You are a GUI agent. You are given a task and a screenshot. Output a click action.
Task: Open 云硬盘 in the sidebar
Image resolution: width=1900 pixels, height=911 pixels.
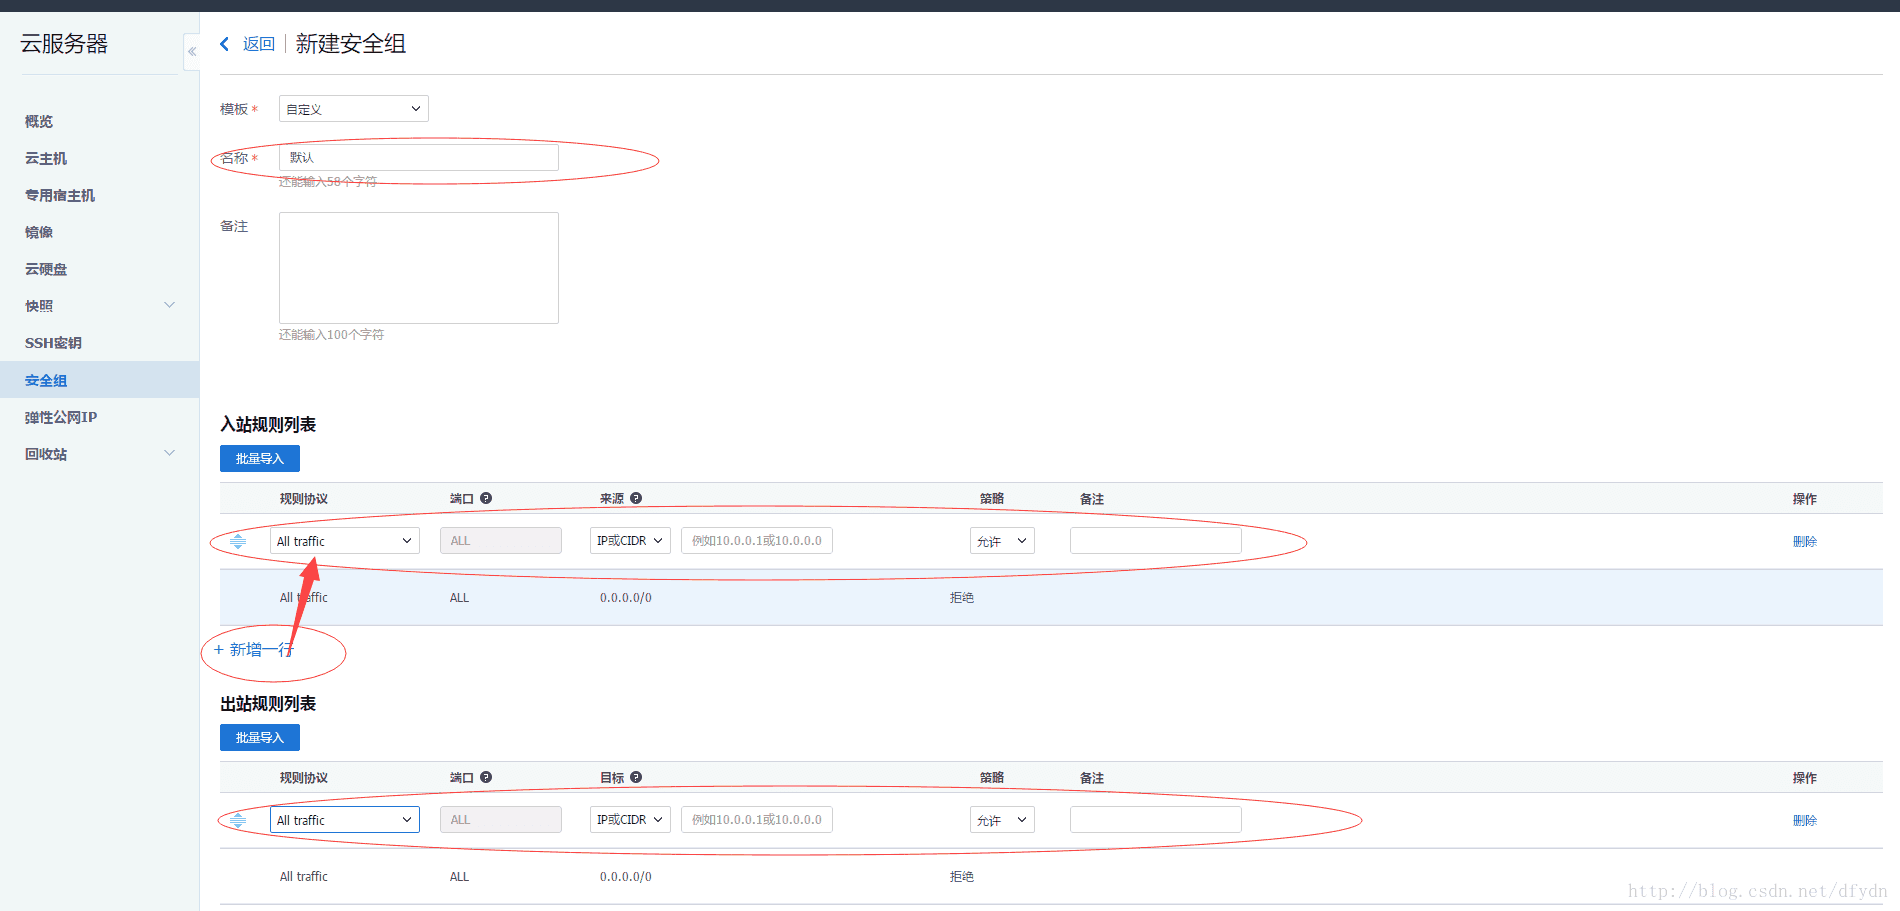[x=46, y=269]
